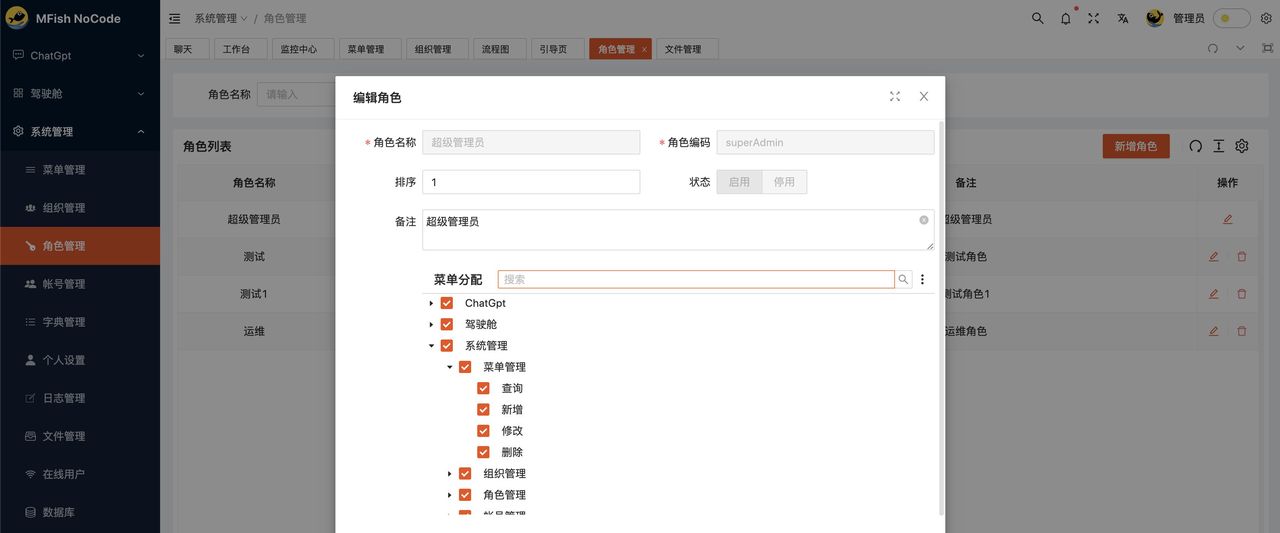Open table column settings gear
The image size is (1280, 533).
point(1242,146)
